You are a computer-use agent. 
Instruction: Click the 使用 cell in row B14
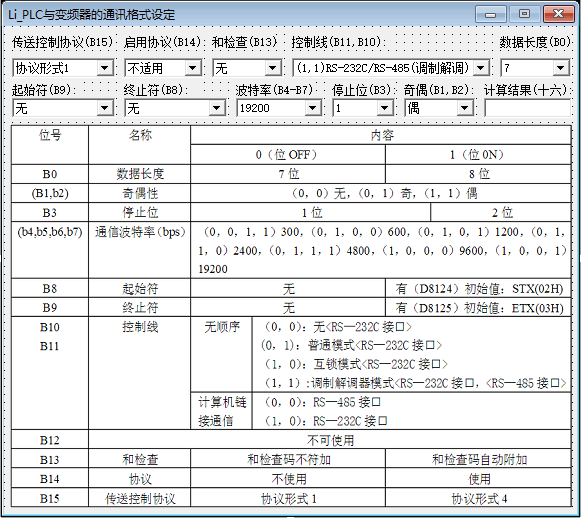[x=479, y=479]
